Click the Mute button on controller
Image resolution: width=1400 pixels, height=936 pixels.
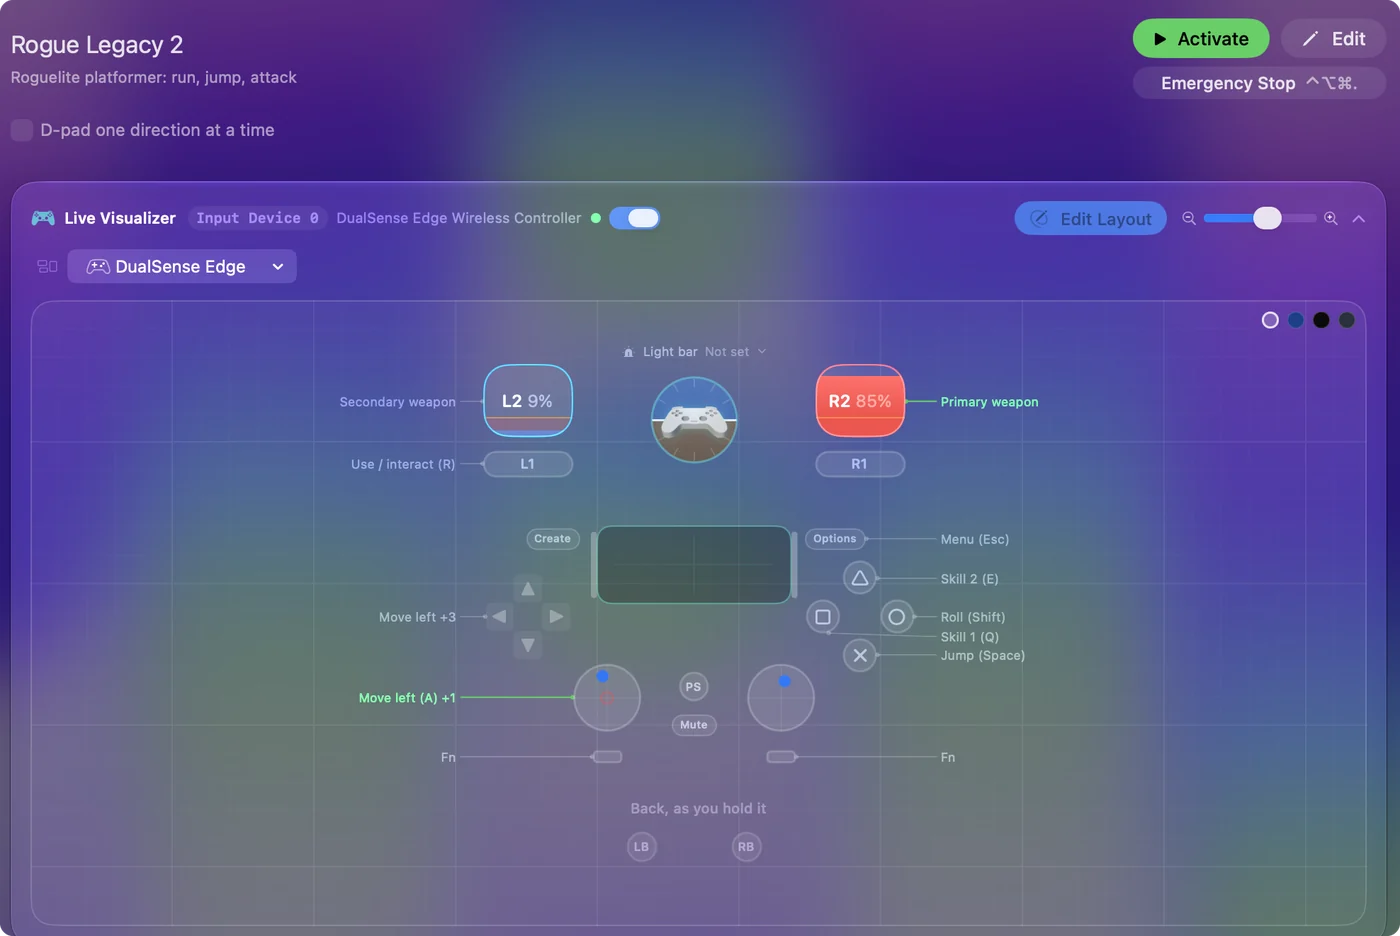click(x=694, y=725)
